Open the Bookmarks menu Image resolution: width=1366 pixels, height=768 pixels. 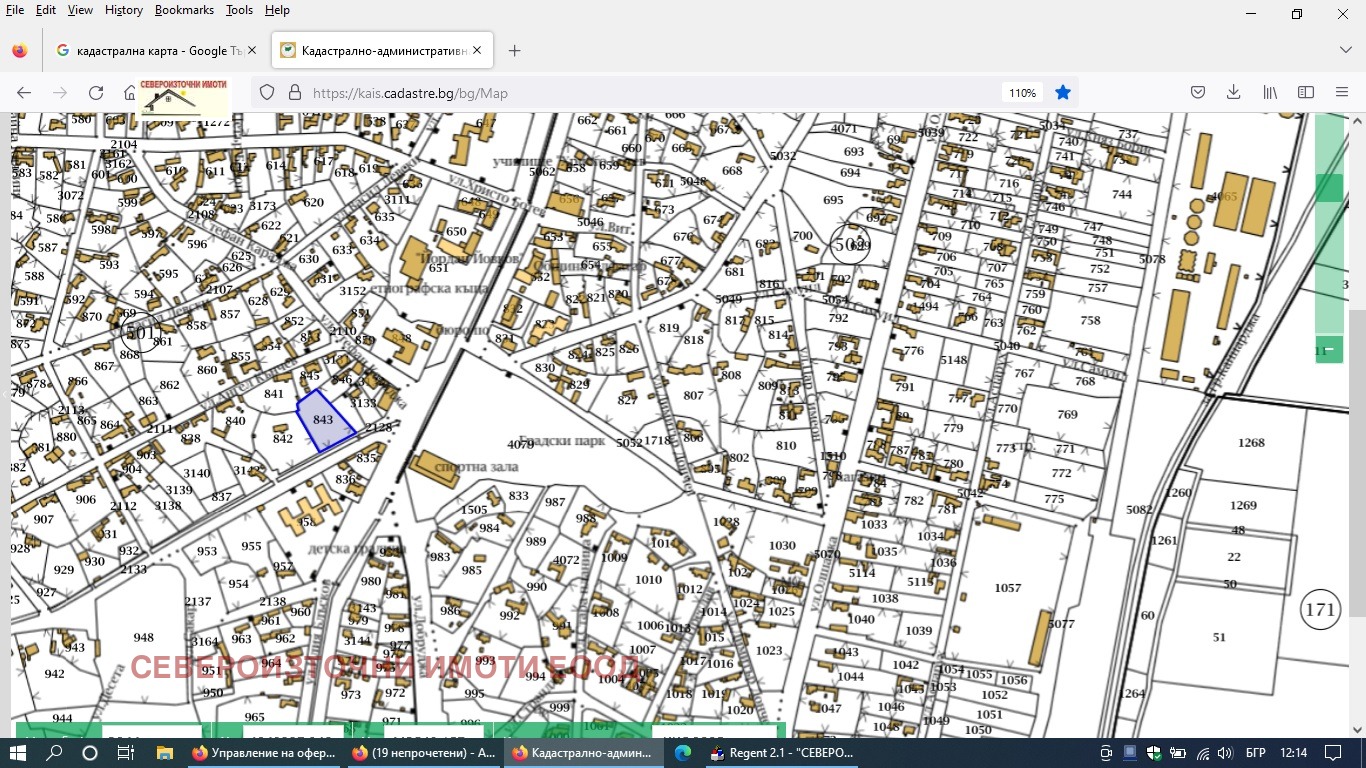(184, 10)
